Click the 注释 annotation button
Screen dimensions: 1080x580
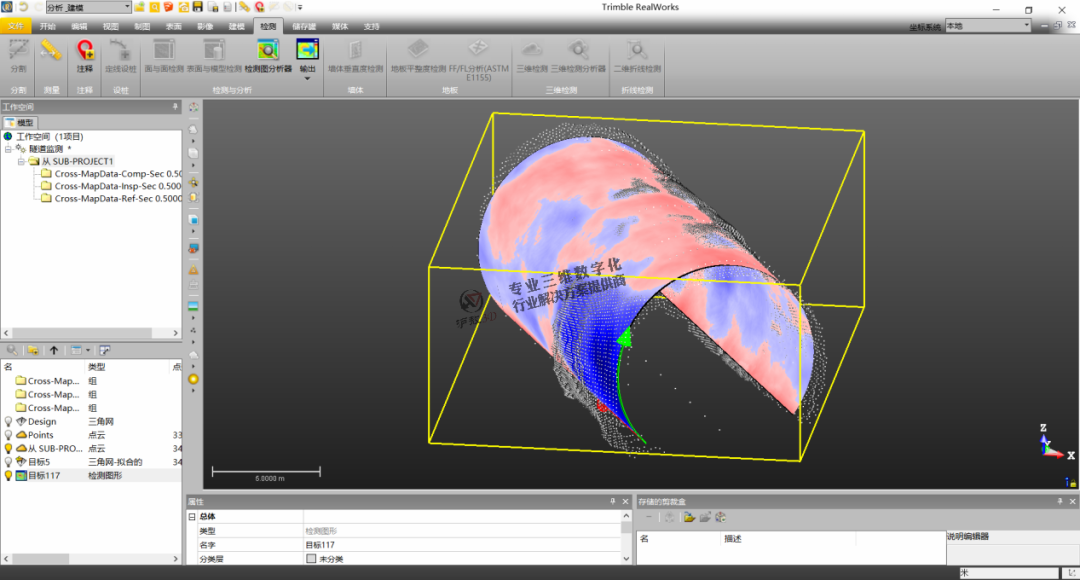pos(82,55)
